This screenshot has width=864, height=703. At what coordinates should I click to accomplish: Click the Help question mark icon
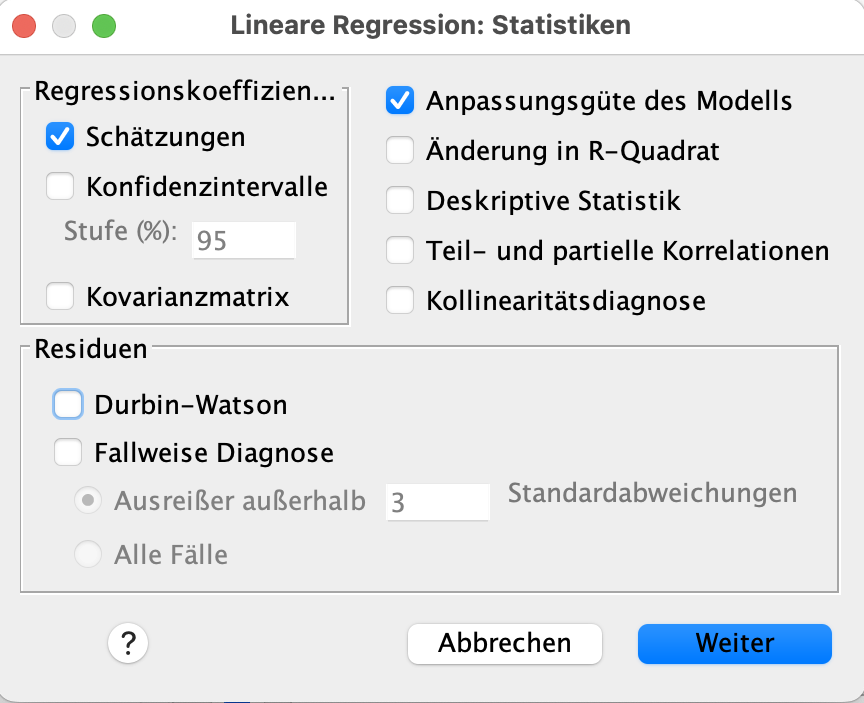[x=127, y=644]
